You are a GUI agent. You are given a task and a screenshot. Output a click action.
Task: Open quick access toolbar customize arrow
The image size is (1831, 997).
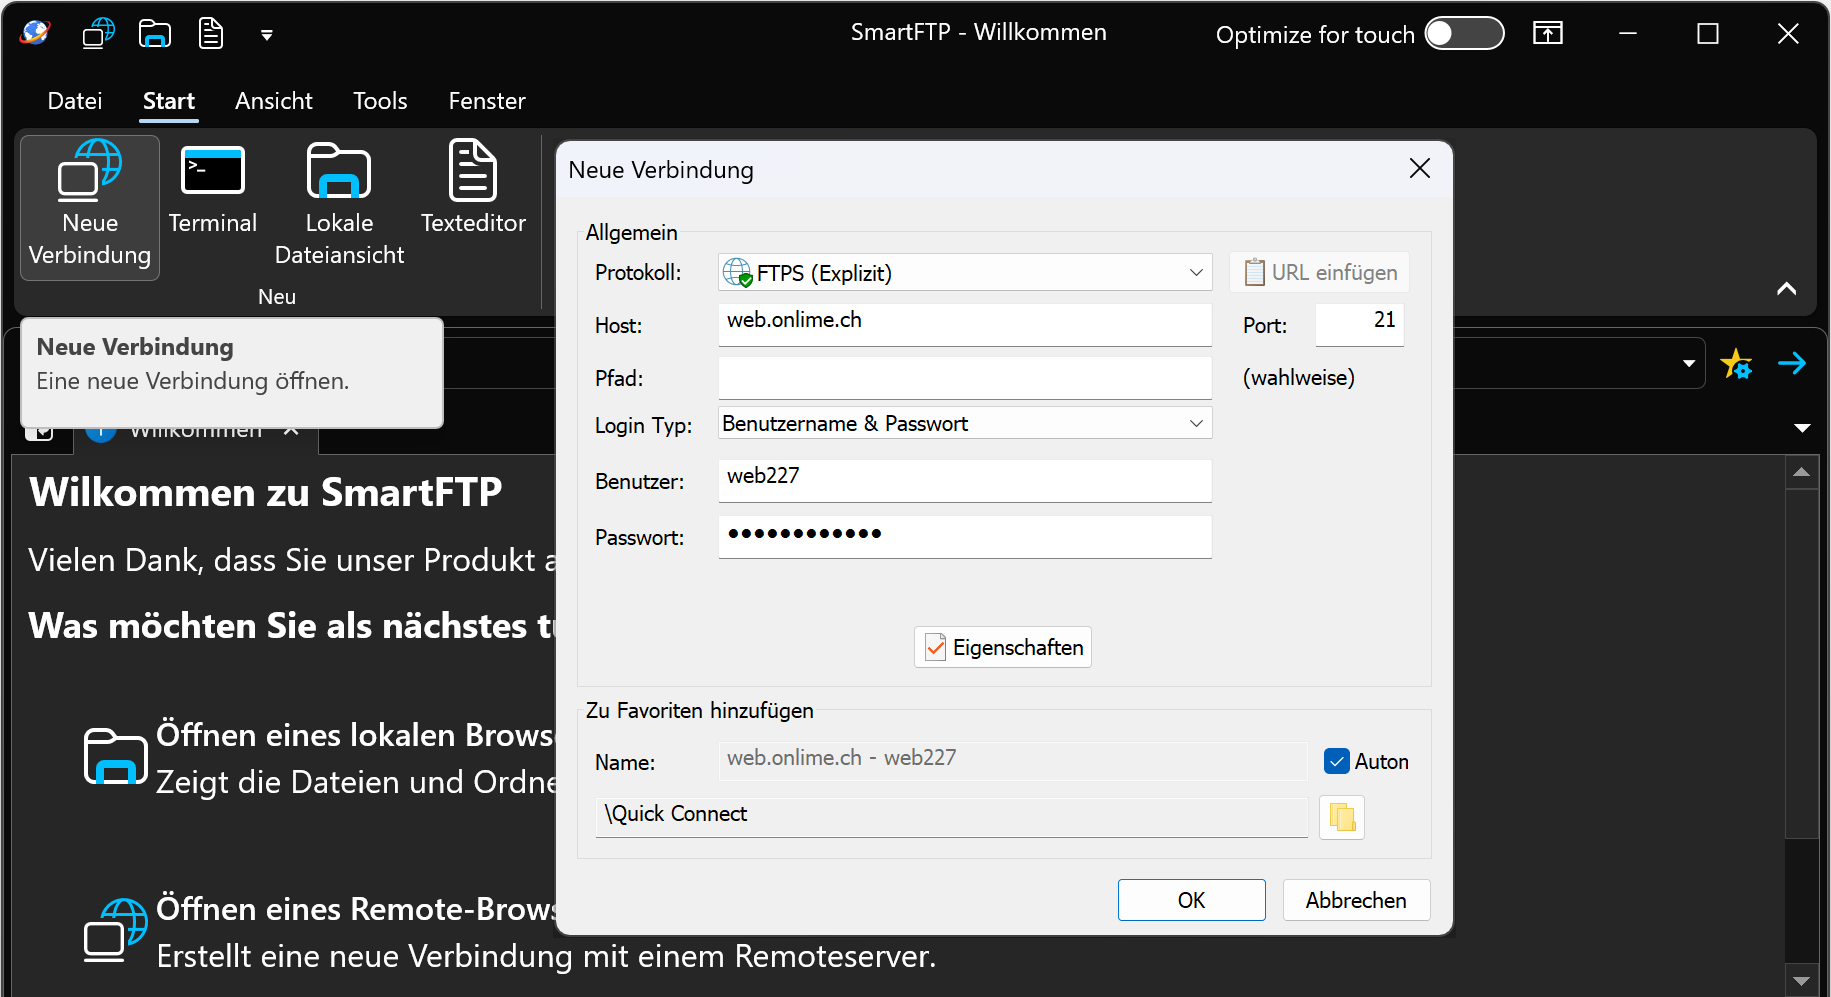[266, 35]
